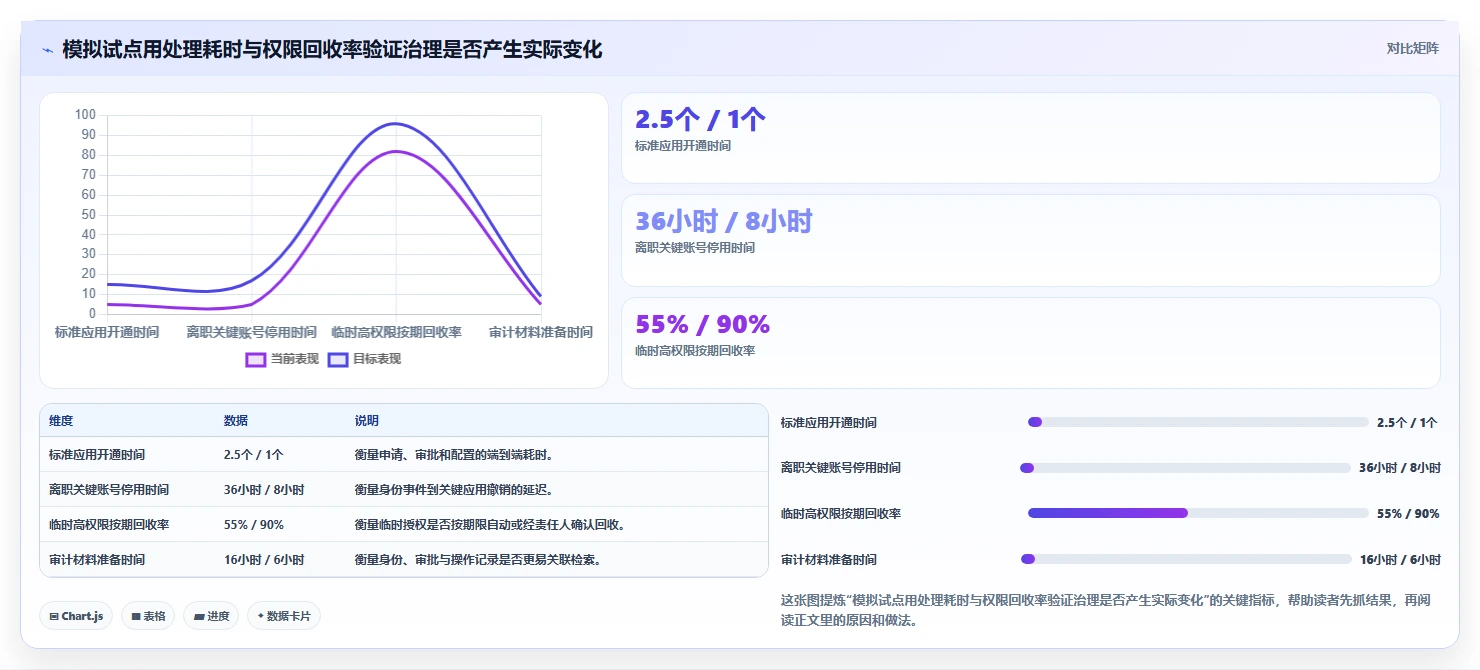This screenshot has width=1480, height=670.
Task: Click the 标准应用开通时间 progress bar
Action: tap(1198, 422)
